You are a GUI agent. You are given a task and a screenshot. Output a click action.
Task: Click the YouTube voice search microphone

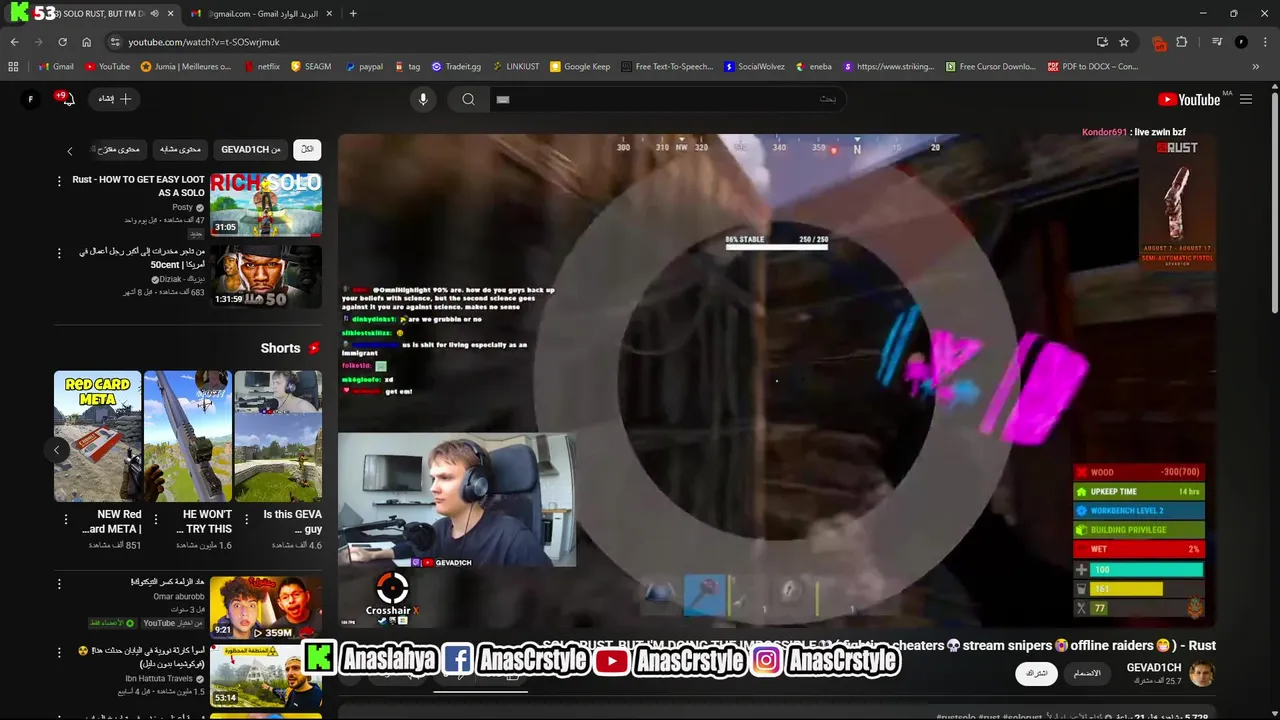423,99
